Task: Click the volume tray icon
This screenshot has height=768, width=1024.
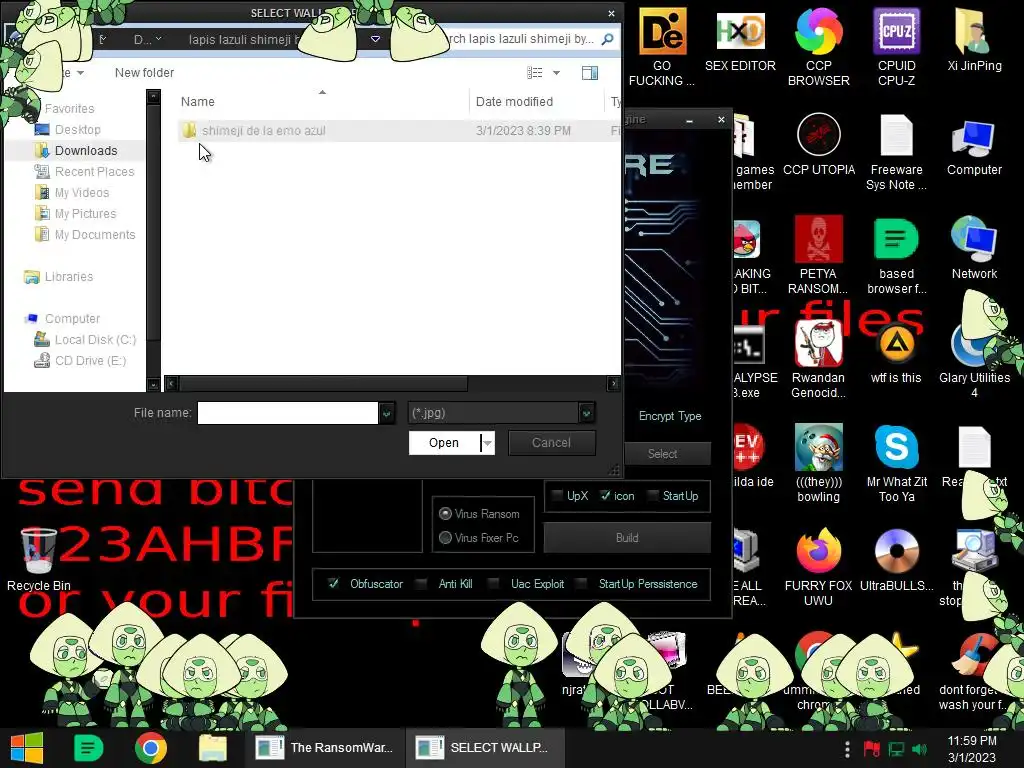Action: pyautogui.click(x=920, y=749)
